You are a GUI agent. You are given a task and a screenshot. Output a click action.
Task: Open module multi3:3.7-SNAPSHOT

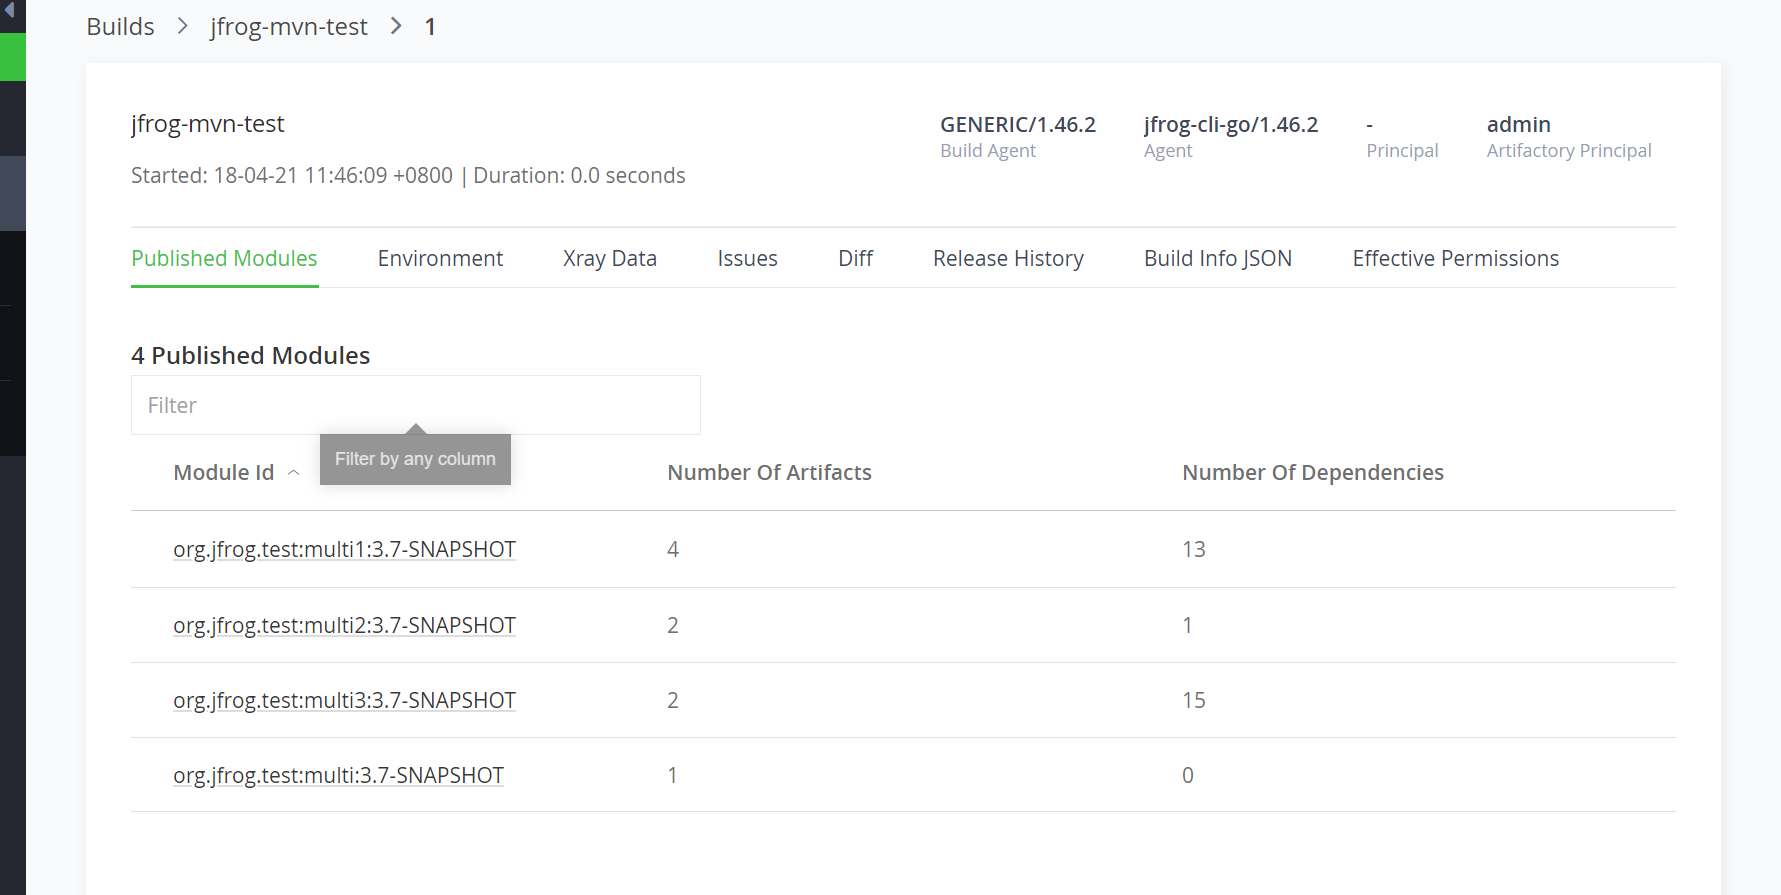pyautogui.click(x=344, y=700)
